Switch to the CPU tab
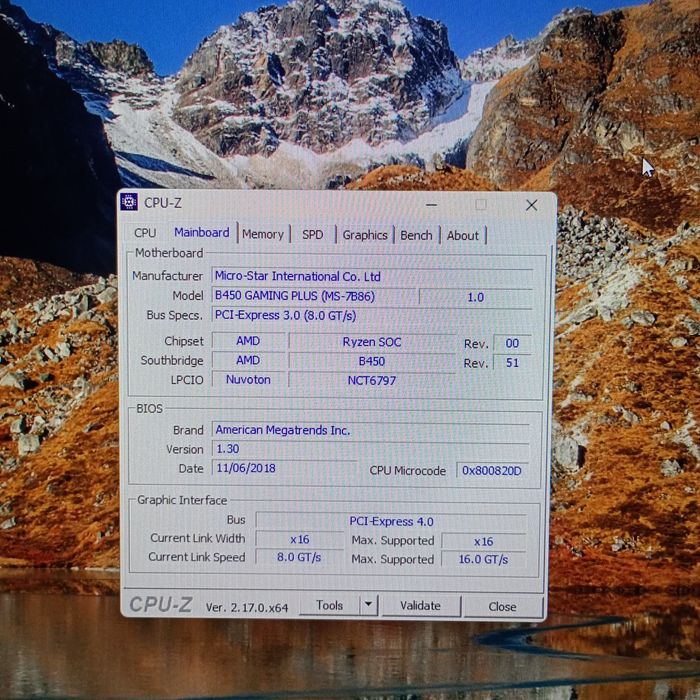Image resolution: width=700 pixels, height=700 pixels. pyautogui.click(x=145, y=233)
